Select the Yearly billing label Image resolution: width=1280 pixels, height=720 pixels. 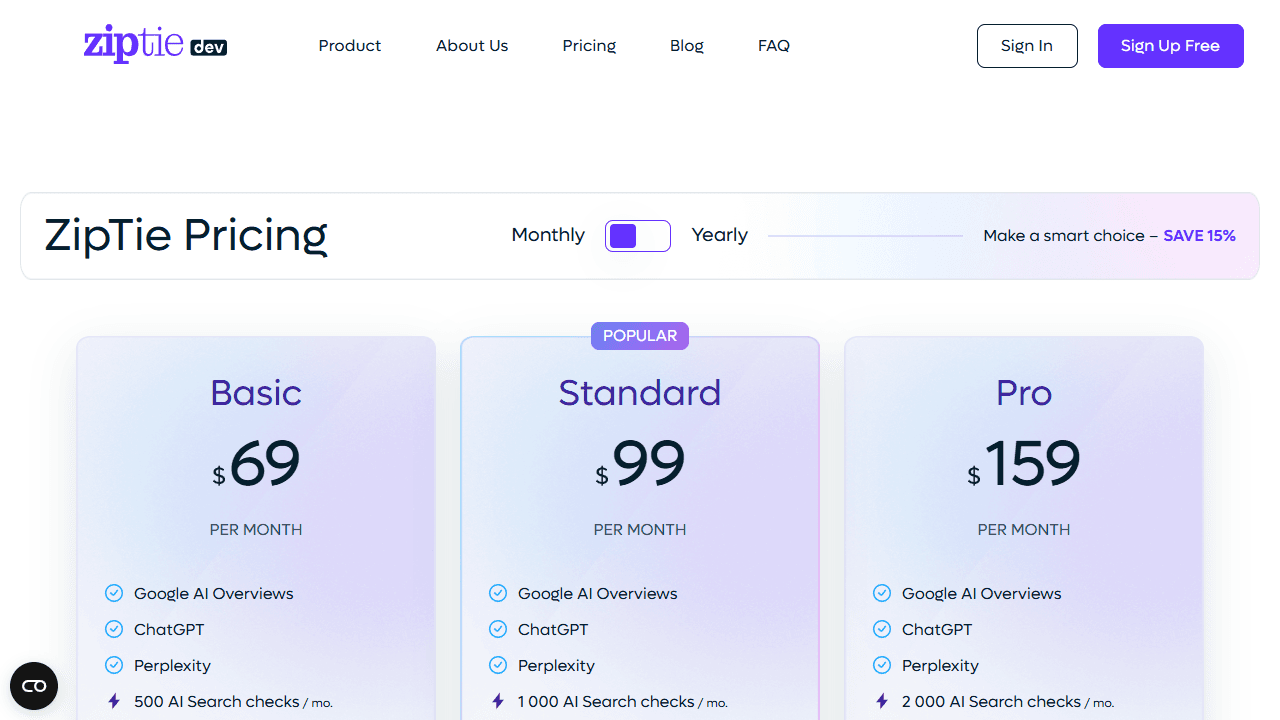[720, 235]
